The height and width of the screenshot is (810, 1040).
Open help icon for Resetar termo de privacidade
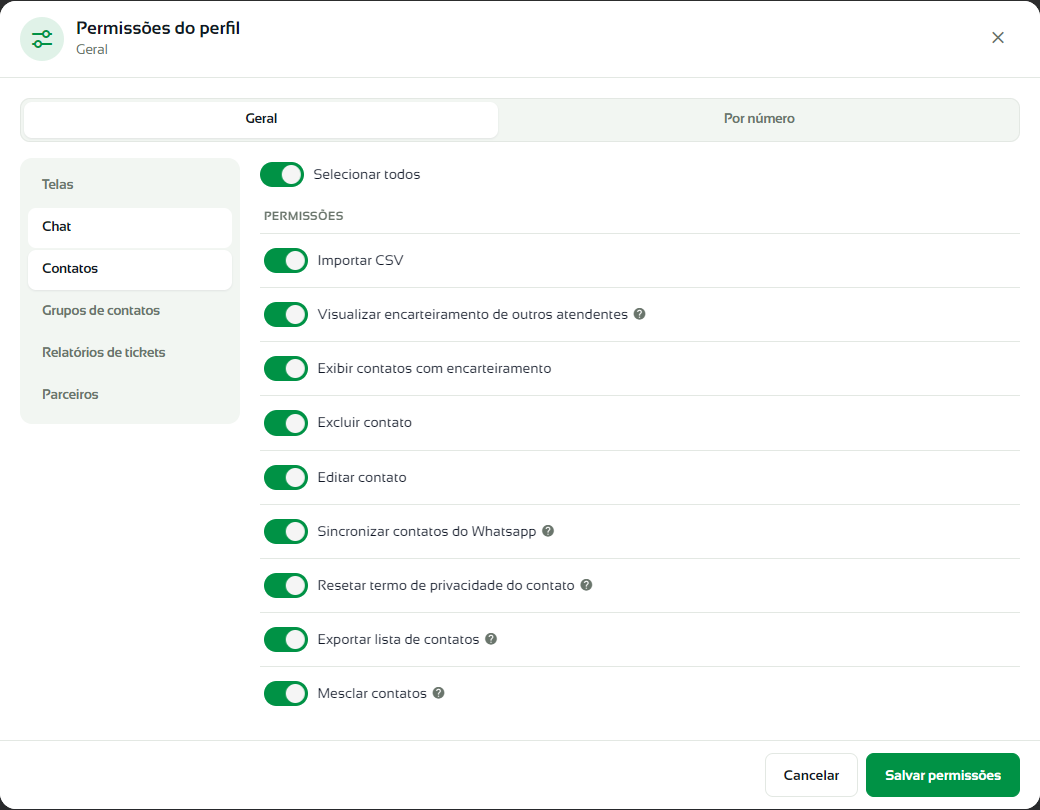click(x=586, y=584)
